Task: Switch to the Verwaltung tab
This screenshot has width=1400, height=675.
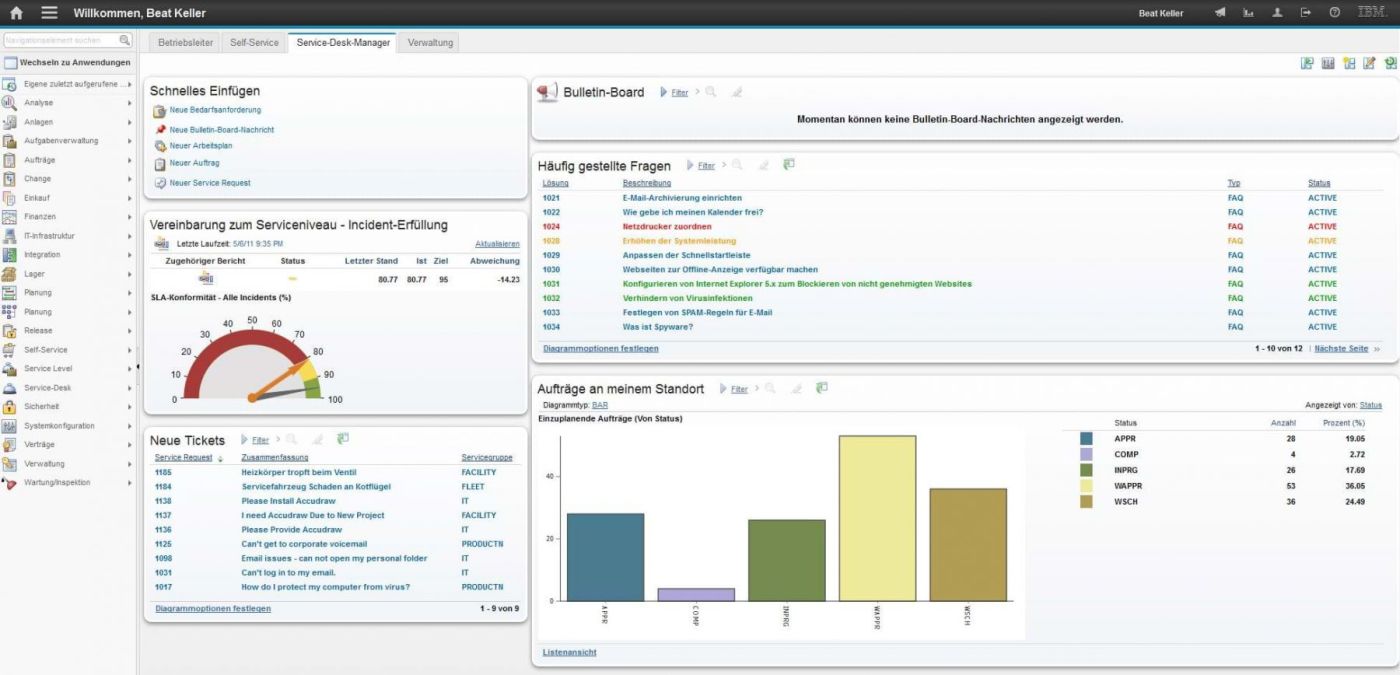Action: (x=429, y=43)
